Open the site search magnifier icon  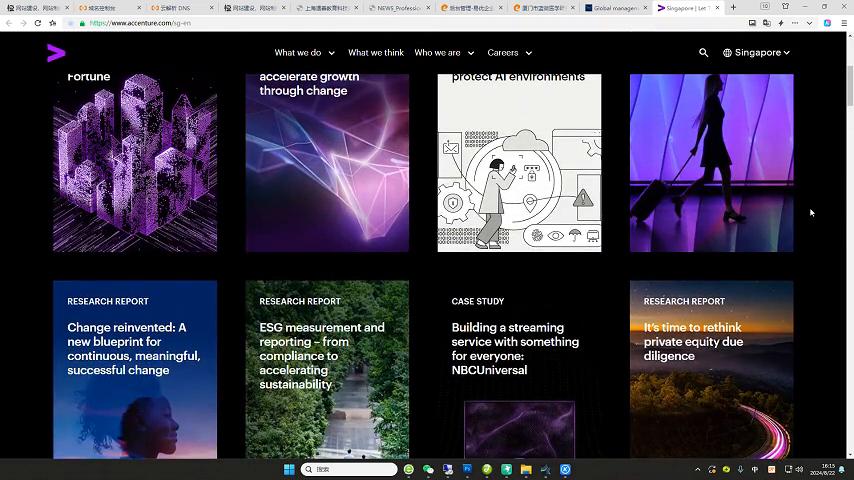[703, 53]
